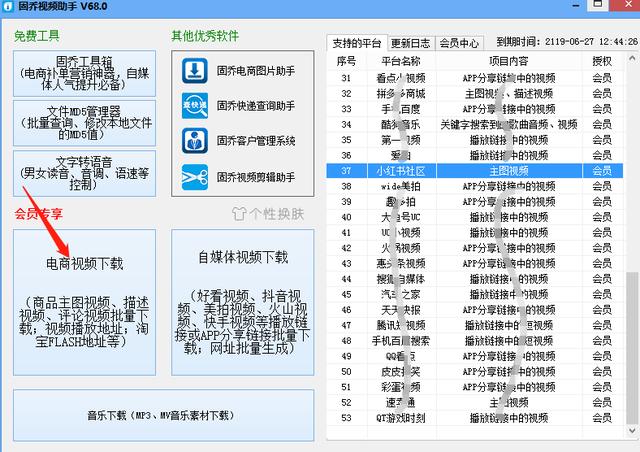The width and height of the screenshot is (640, 452).
Task: Select row 38 wide美拍
Action: pos(475,186)
